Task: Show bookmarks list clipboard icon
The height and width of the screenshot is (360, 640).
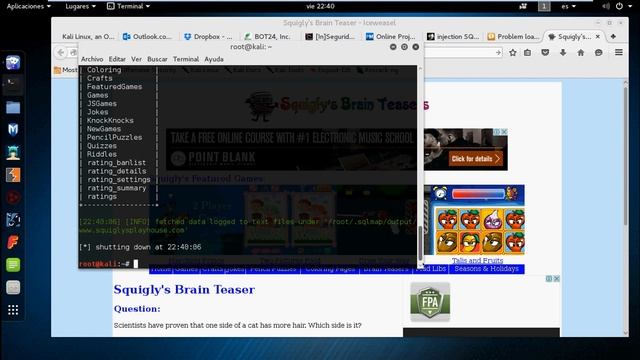Action: 528,53
